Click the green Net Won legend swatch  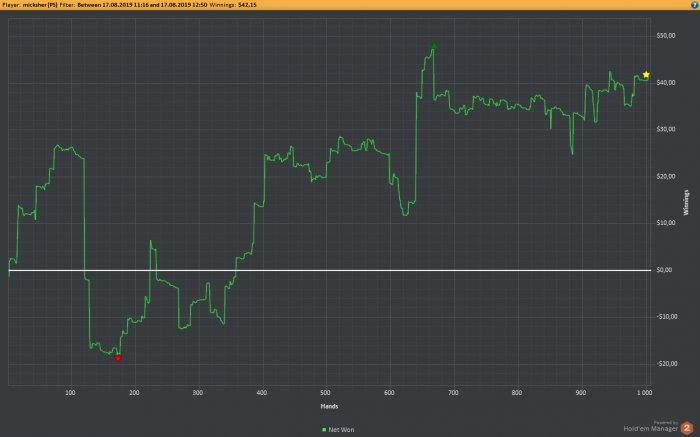coord(324,430)
